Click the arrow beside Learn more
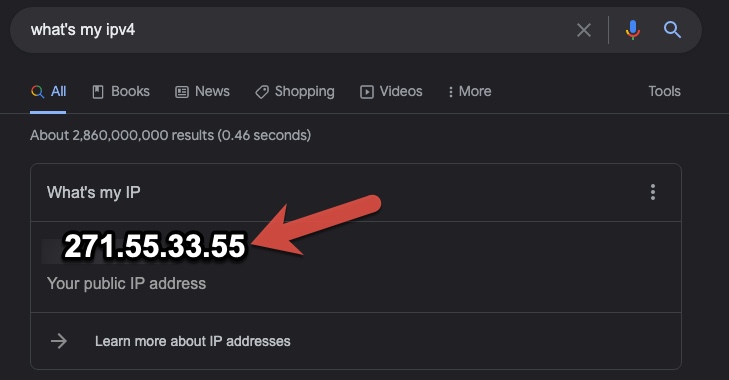Image resolution: width=729 pixels, height=380 pixels. 59,341
